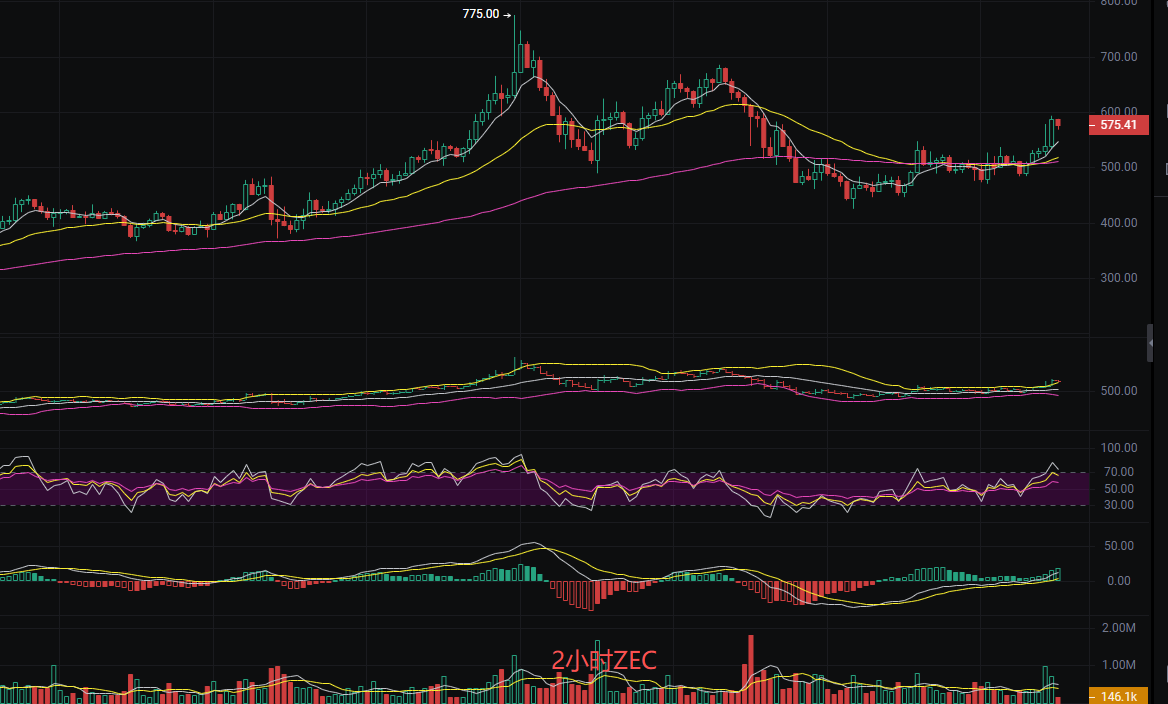Click the 400.00 price axis label
1168x704 pixels.
[x=1117, y=223]
